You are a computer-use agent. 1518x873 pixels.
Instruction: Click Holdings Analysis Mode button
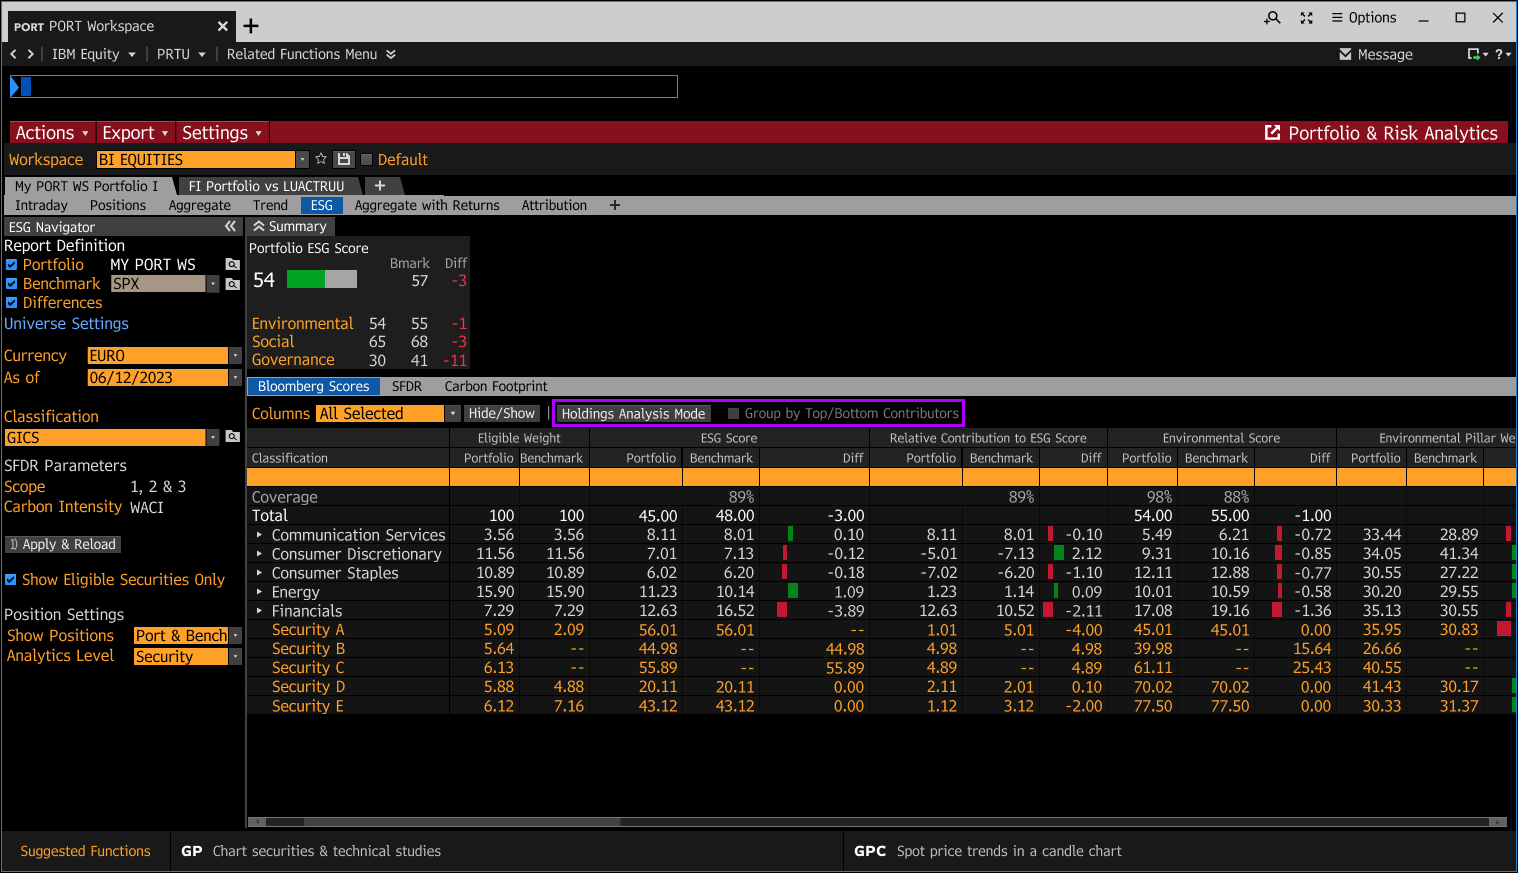coord(633,414)
